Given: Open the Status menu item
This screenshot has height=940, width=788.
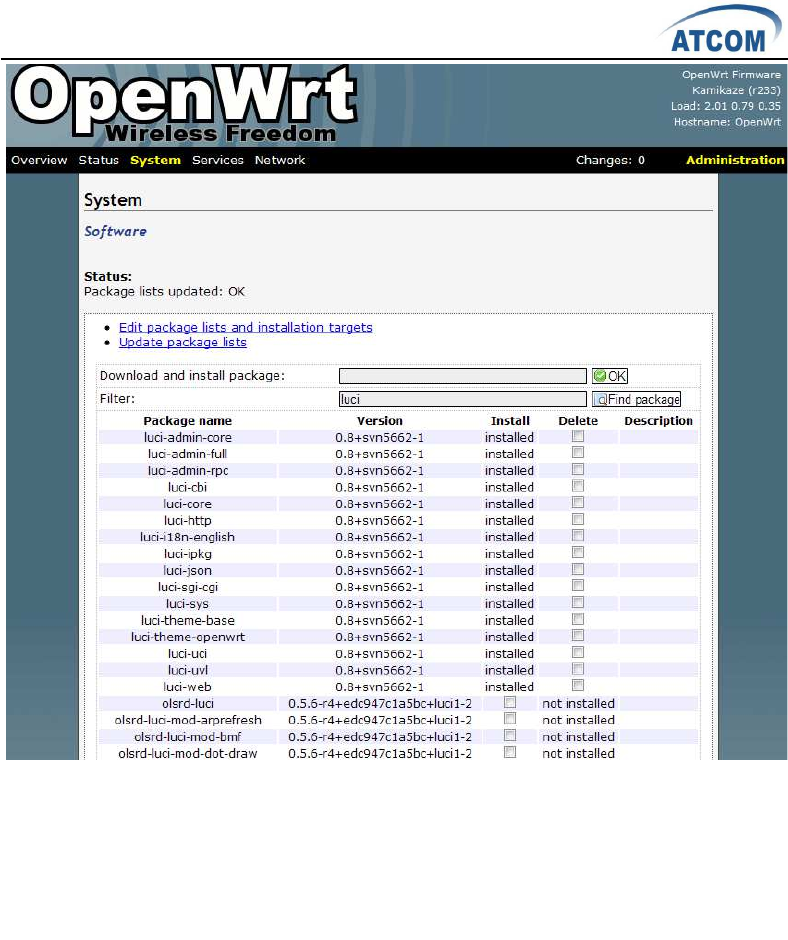Looking at the screenshot, I should (x=98, y=160).
